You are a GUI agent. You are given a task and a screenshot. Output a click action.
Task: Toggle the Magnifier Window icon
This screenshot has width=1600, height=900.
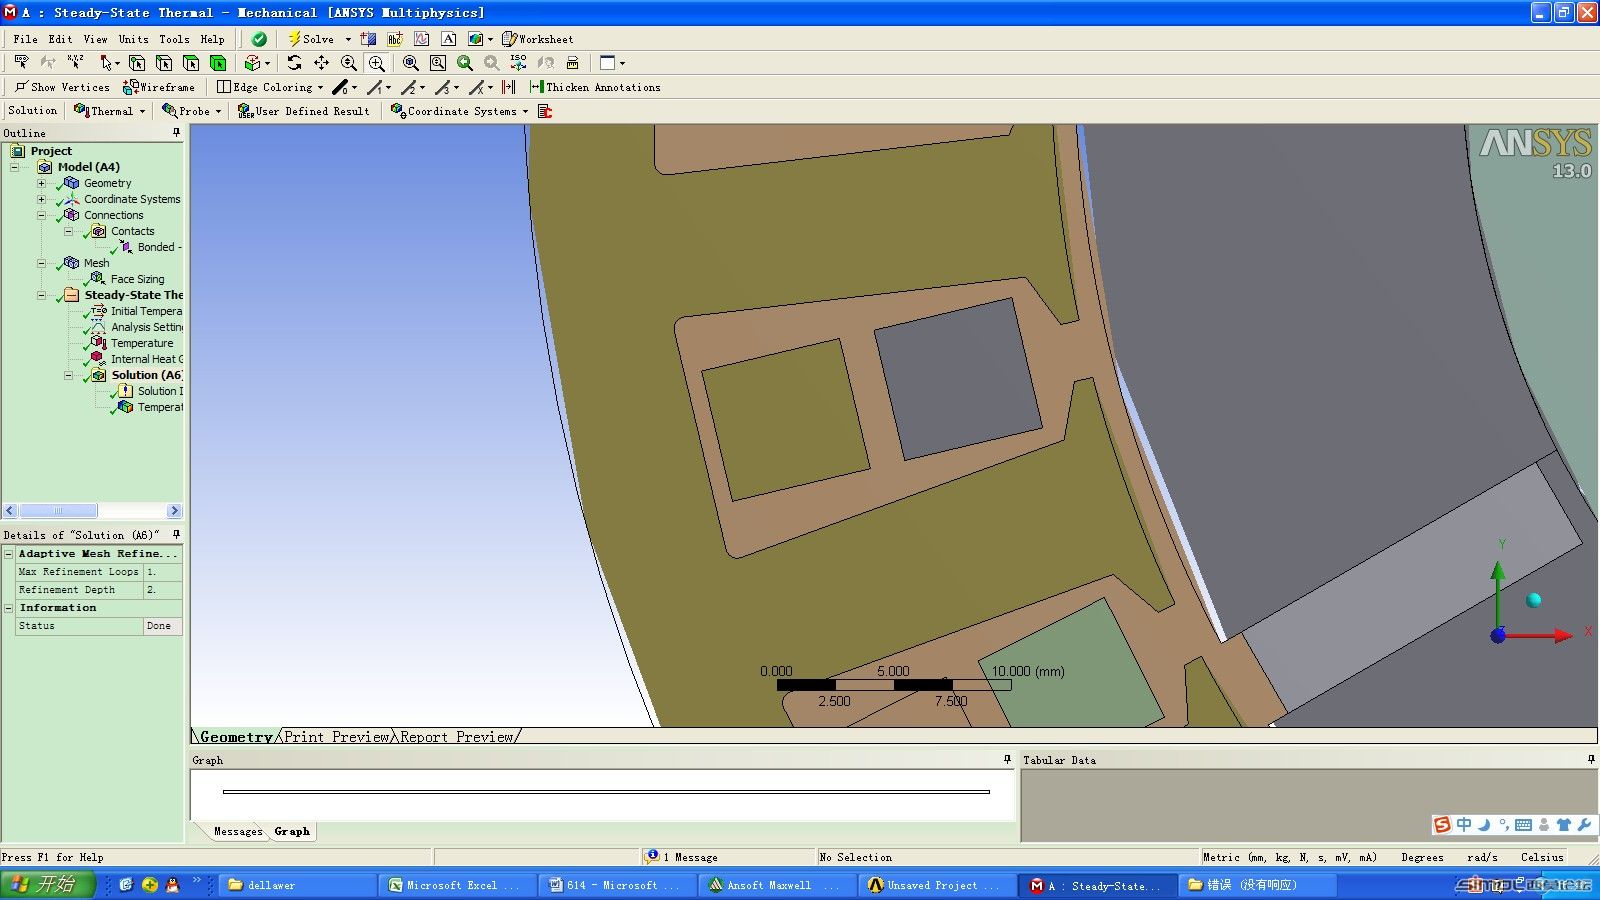(x=438, y=62)
